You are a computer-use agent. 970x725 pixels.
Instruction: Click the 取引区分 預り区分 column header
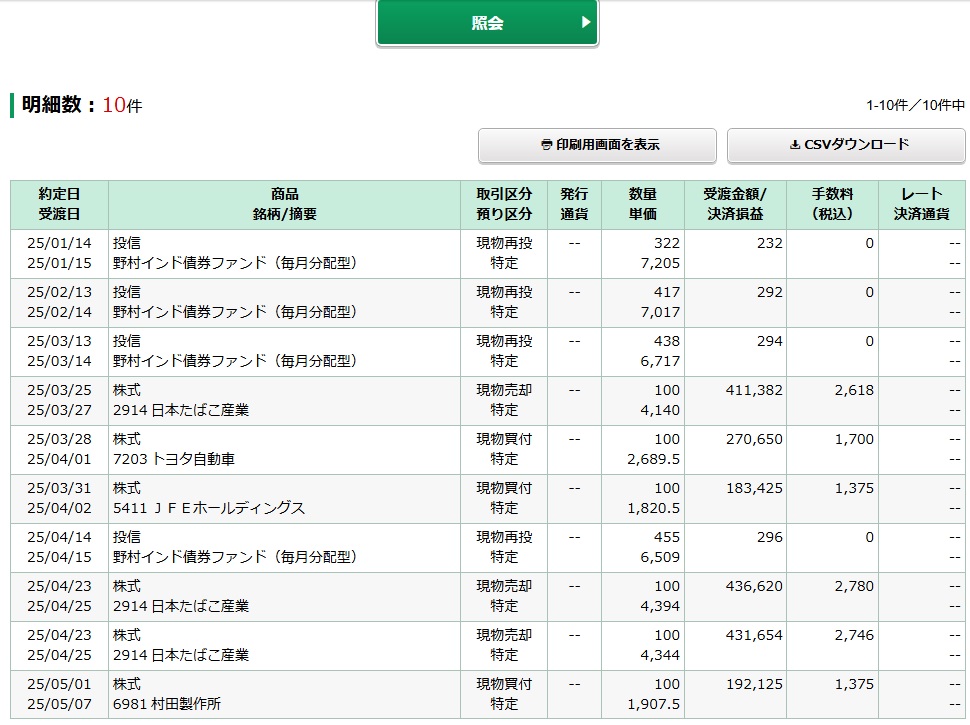pyautogui.click(x=504, y=204)
